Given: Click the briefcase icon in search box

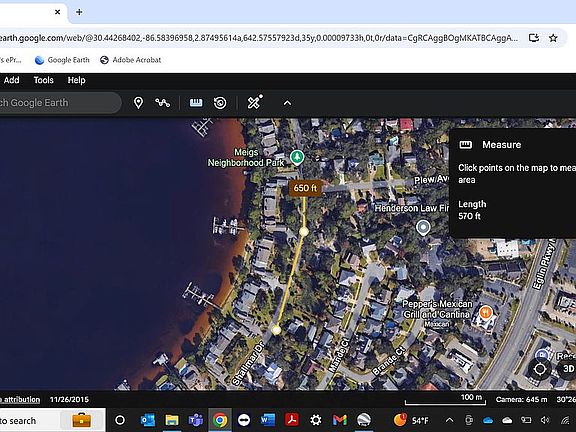Looking at the screenshot, I should click(x=82, y=420).
